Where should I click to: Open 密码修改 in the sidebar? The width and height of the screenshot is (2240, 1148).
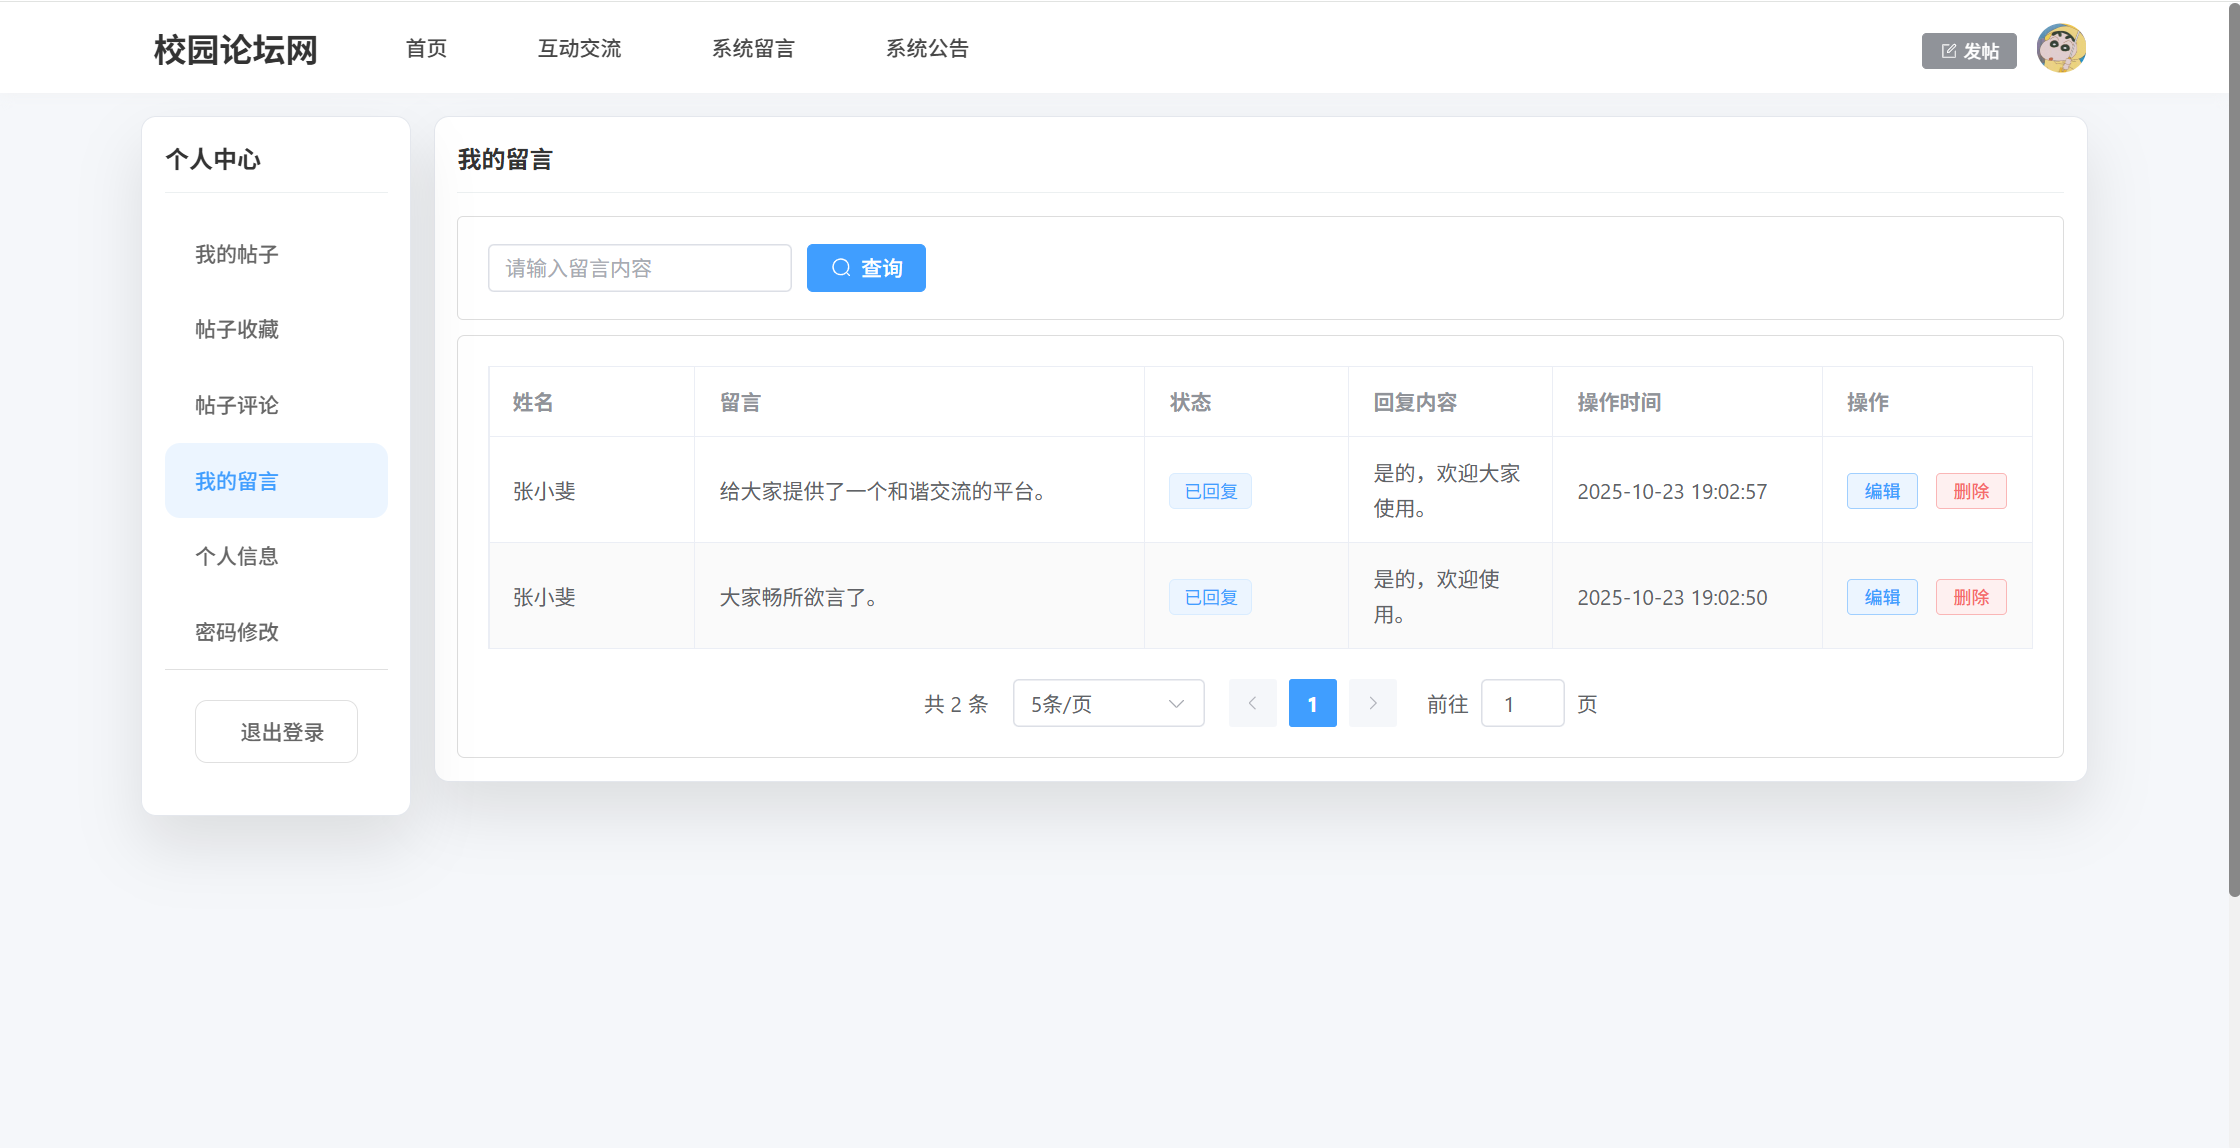tap(237, 632)
